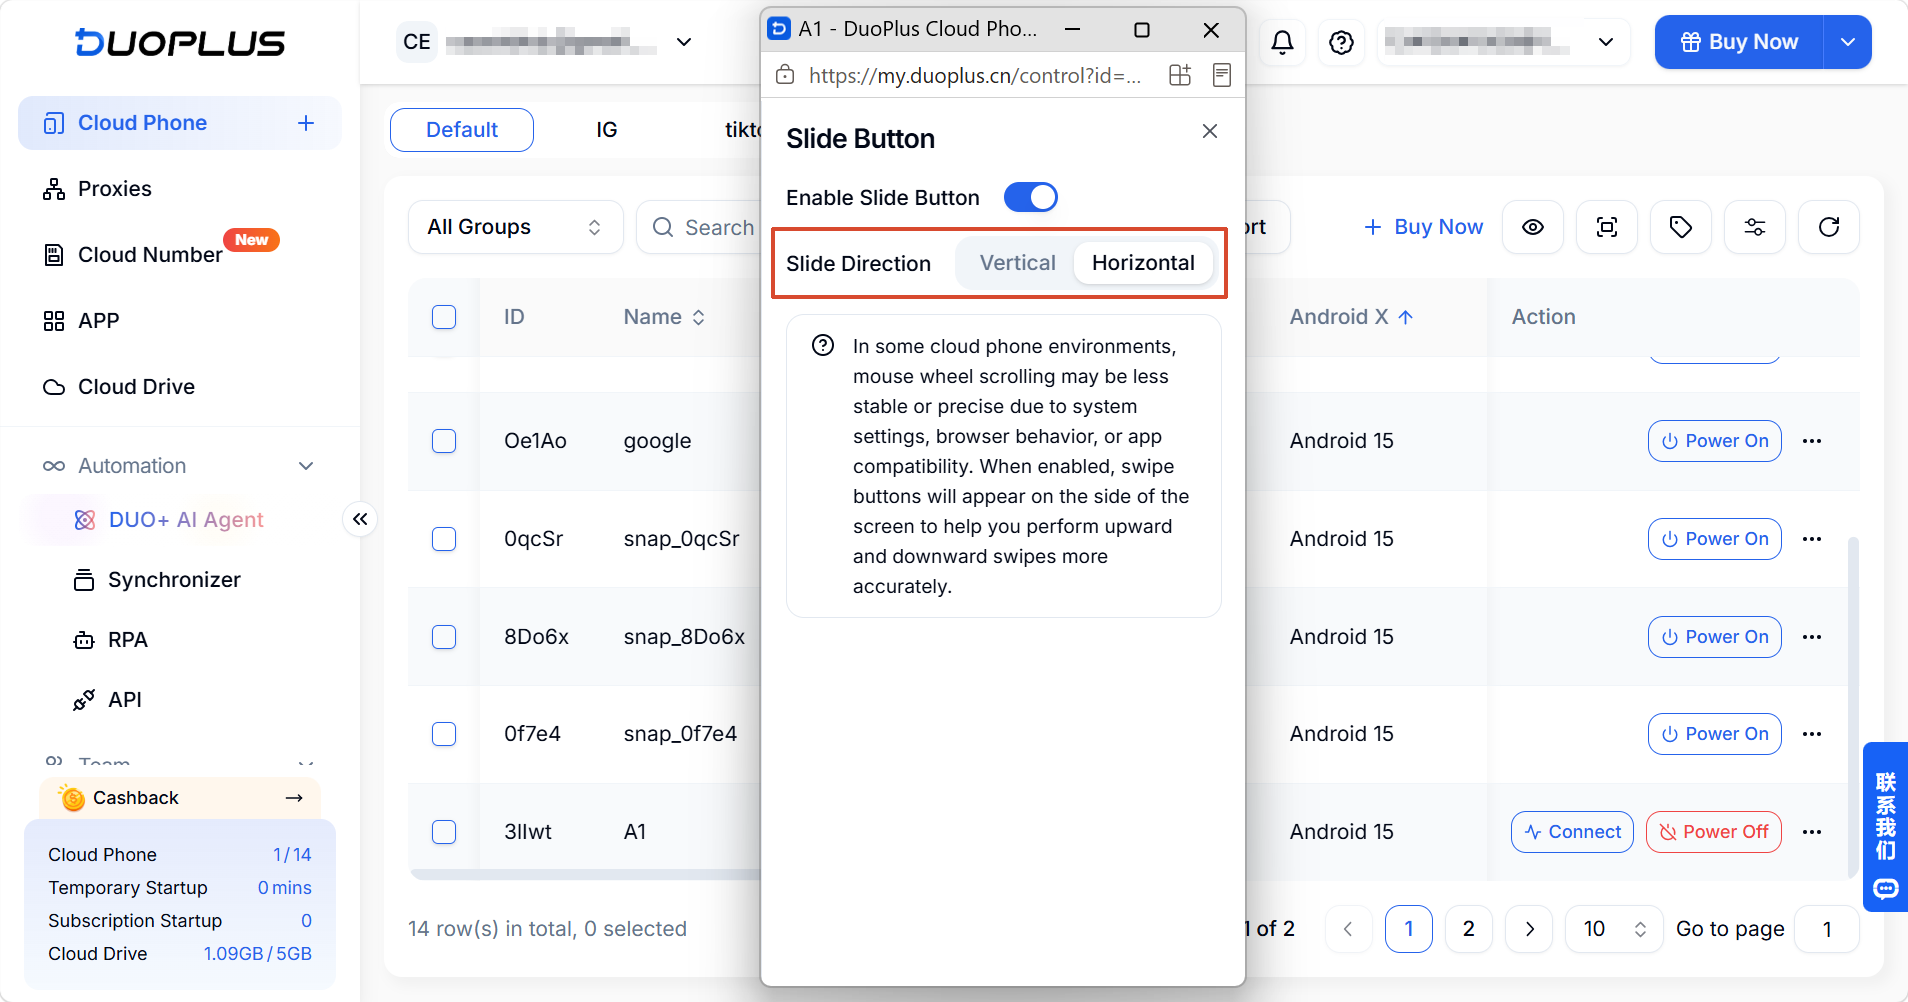Collapse the sidebar with double-arrow icon

(360, 519)
